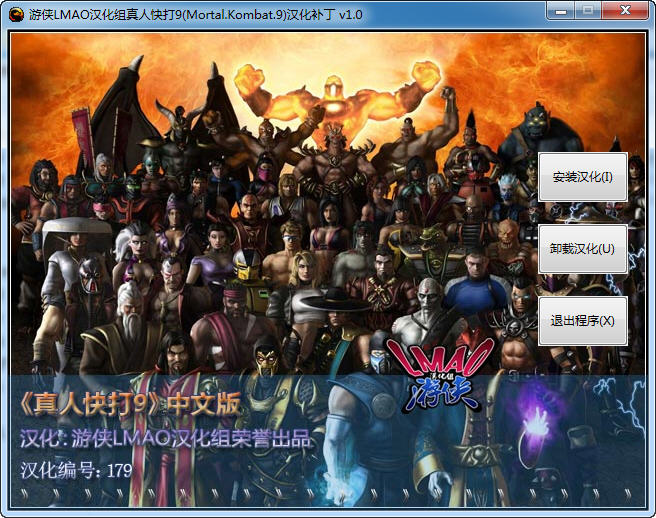This screenshot has width=656, height=518.
Task: Click the 汉化编号: 179 text
Action: [x=76, y=470]
